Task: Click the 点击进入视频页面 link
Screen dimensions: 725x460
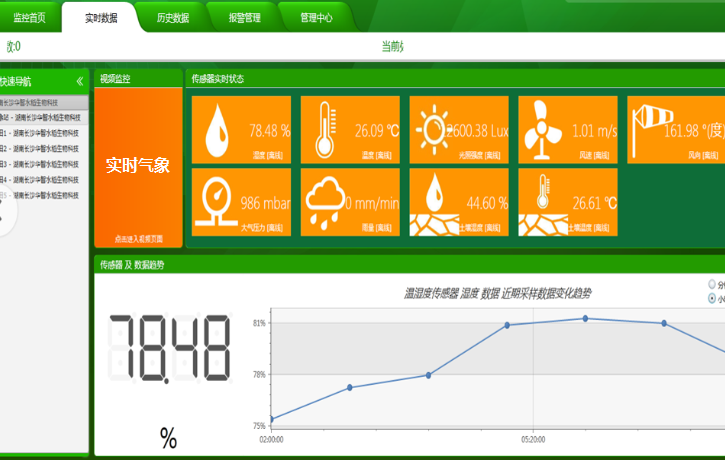Action: coord(138,239)
